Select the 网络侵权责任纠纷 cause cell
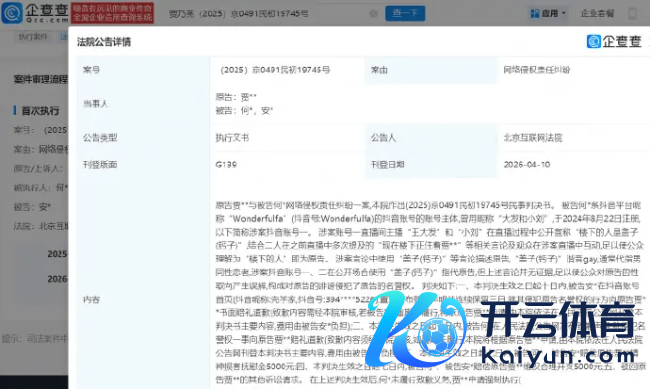The image size is (650, 389). [537, 70]
